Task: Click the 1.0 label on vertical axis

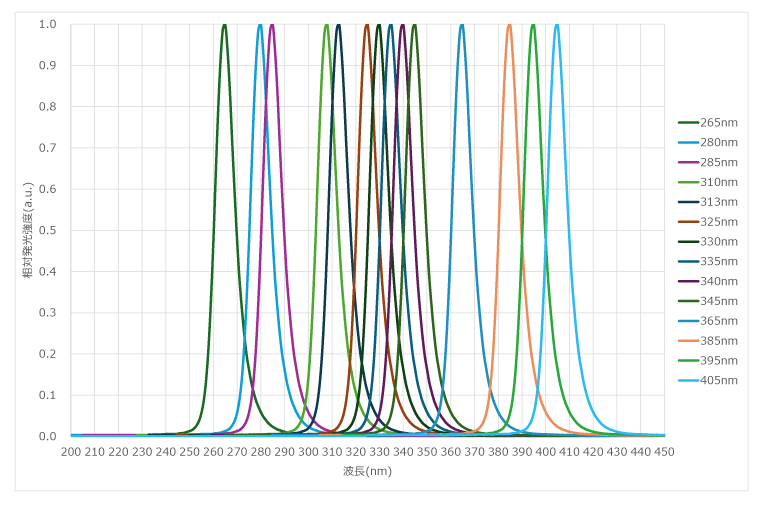Action: click(x=48, y=24)
